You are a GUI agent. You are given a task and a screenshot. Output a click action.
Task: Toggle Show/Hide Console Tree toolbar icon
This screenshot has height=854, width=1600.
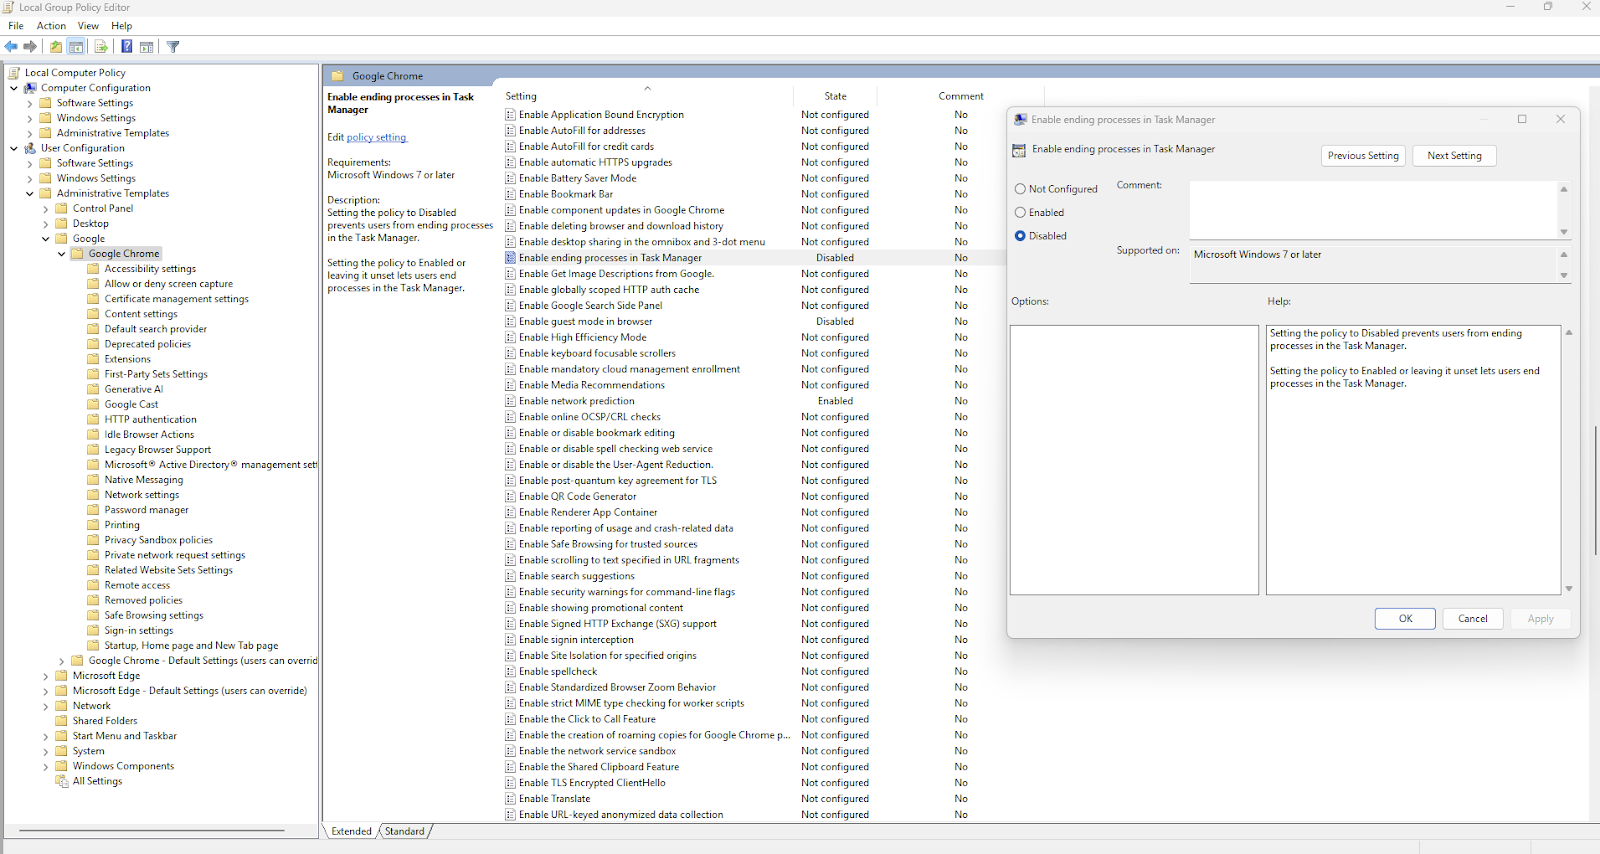coord(76,47)
